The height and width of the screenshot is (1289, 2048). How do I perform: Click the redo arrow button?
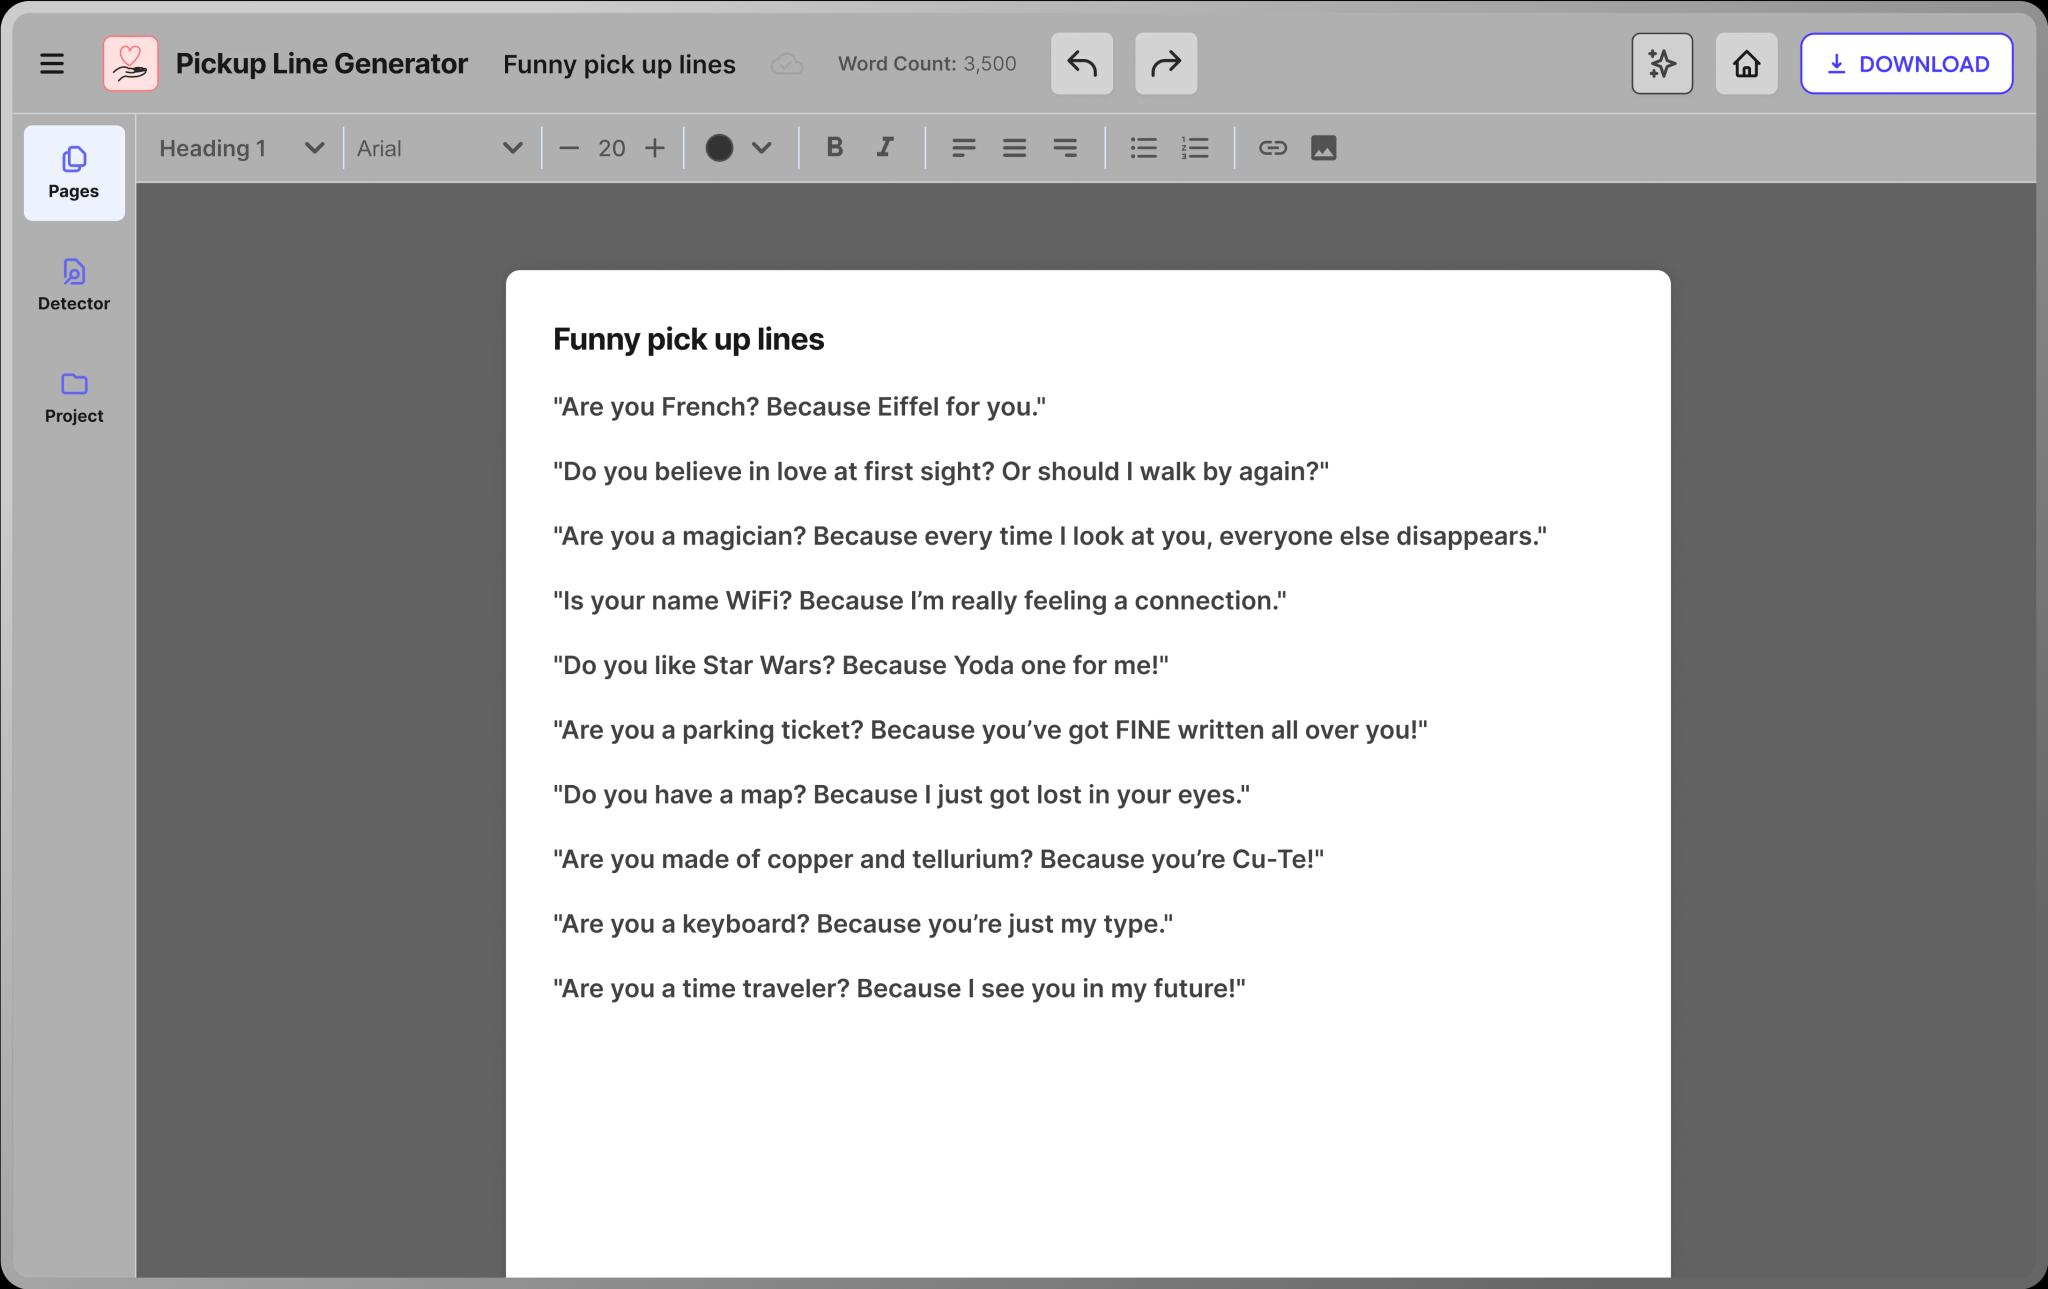click(1165, 64)
